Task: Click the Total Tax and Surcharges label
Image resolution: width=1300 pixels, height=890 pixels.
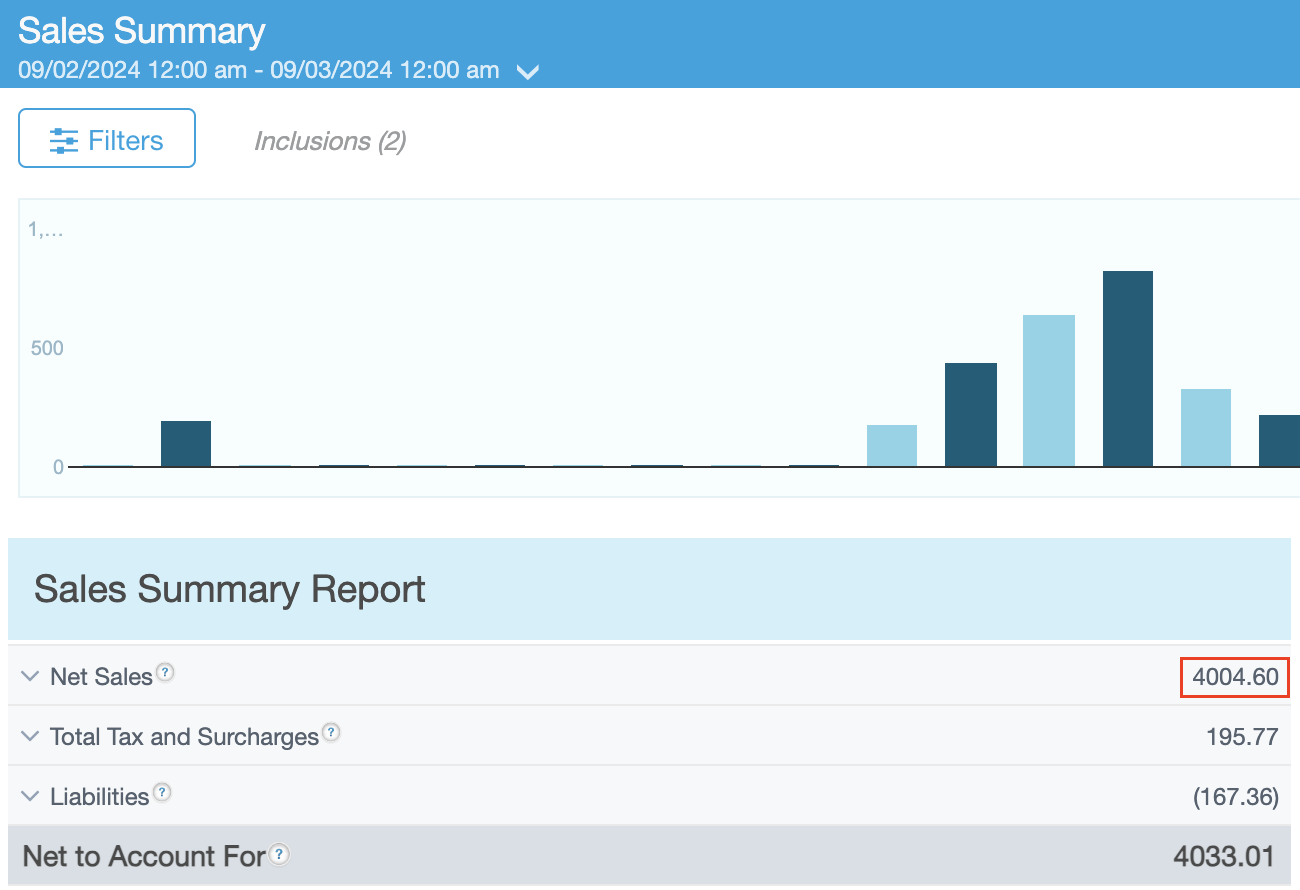Action: [x=184, y=737]
